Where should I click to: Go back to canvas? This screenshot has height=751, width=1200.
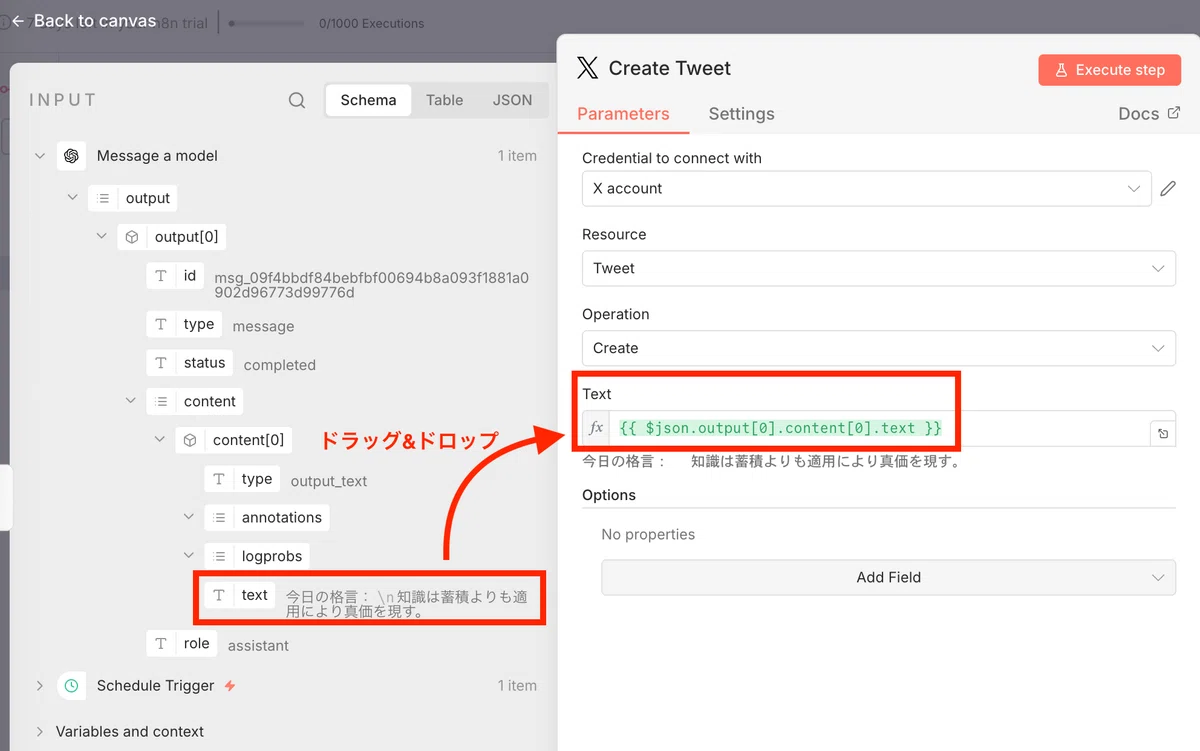point(84,20)
